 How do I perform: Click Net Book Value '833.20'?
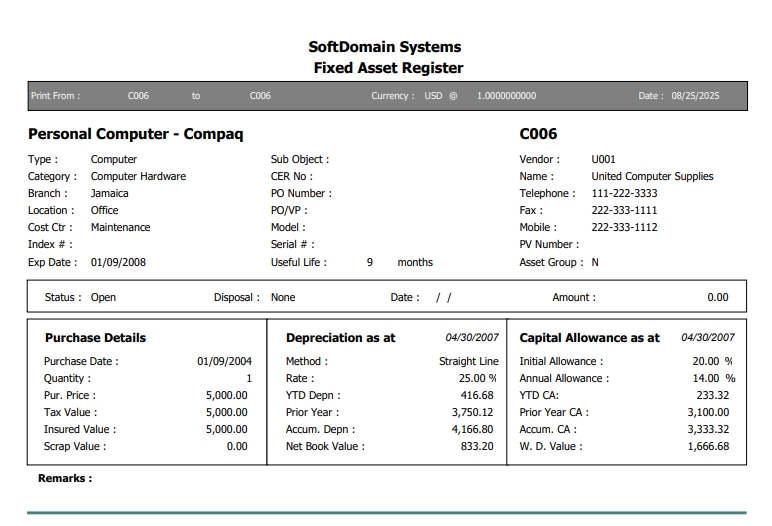pyautogui.click(x=477, y=446)
